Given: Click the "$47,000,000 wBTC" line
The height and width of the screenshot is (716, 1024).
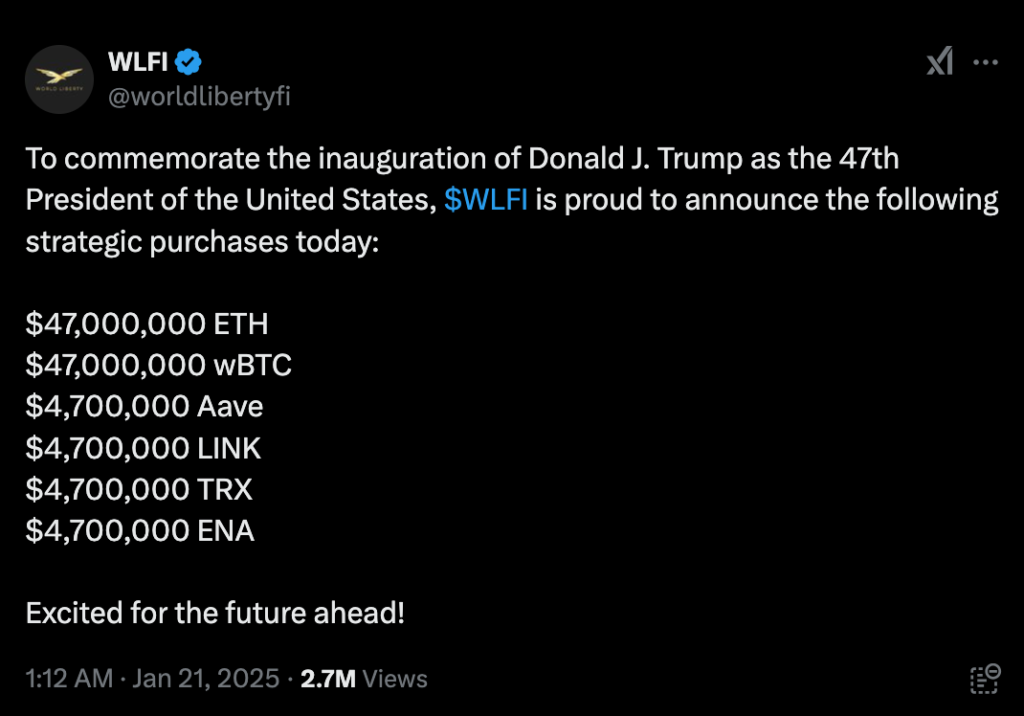Looking at the screenshot, I should coord(159,365).
